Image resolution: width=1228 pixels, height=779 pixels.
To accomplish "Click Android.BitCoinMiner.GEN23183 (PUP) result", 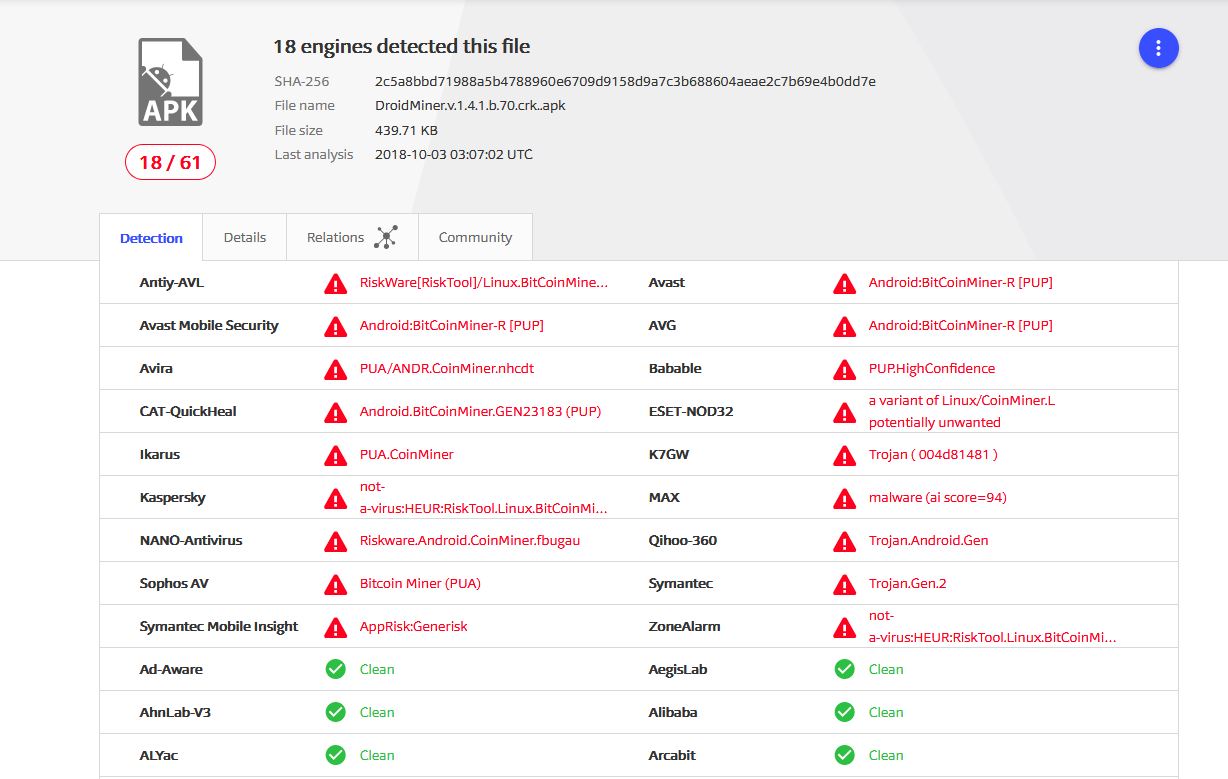I will click(480, 411).
